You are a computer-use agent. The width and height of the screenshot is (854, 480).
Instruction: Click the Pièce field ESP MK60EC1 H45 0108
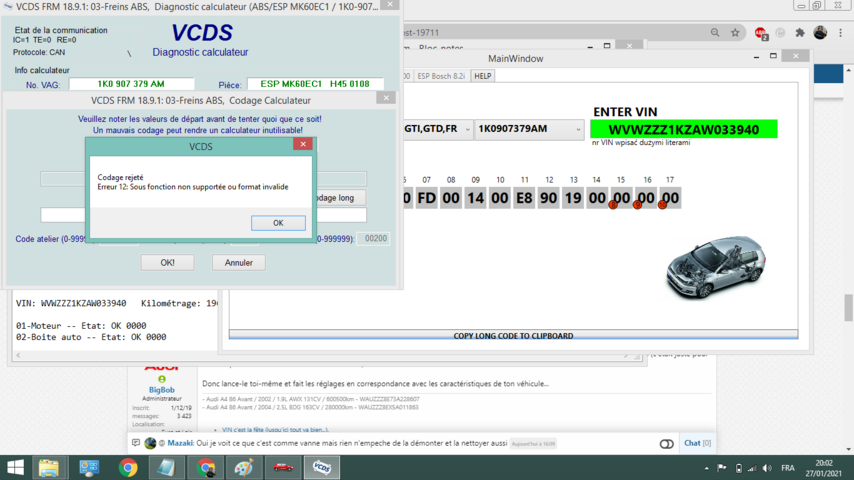315,84
